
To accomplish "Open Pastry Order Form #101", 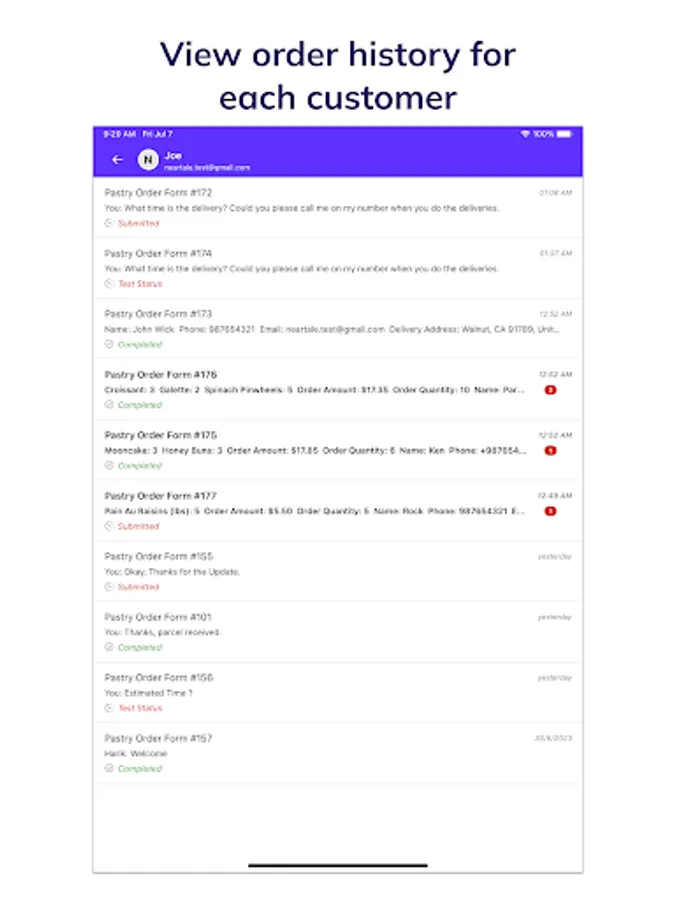I will (338, 631).
